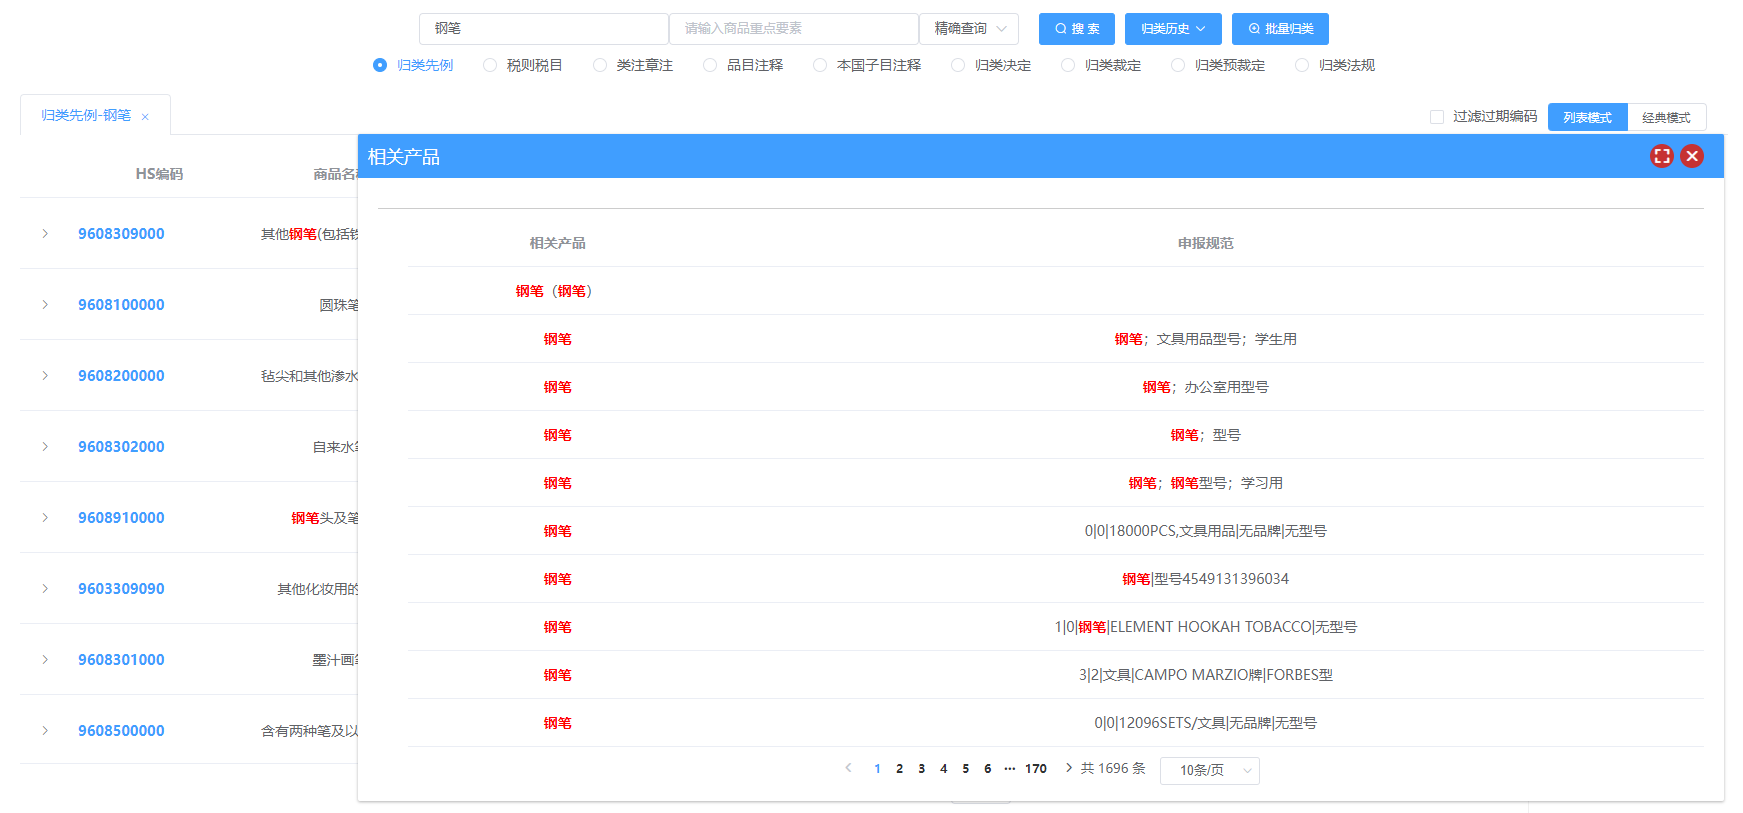The height and width of the screenshot is (813, 1743).
Task: Select the 品目注释 radio button
Action: 710,65
